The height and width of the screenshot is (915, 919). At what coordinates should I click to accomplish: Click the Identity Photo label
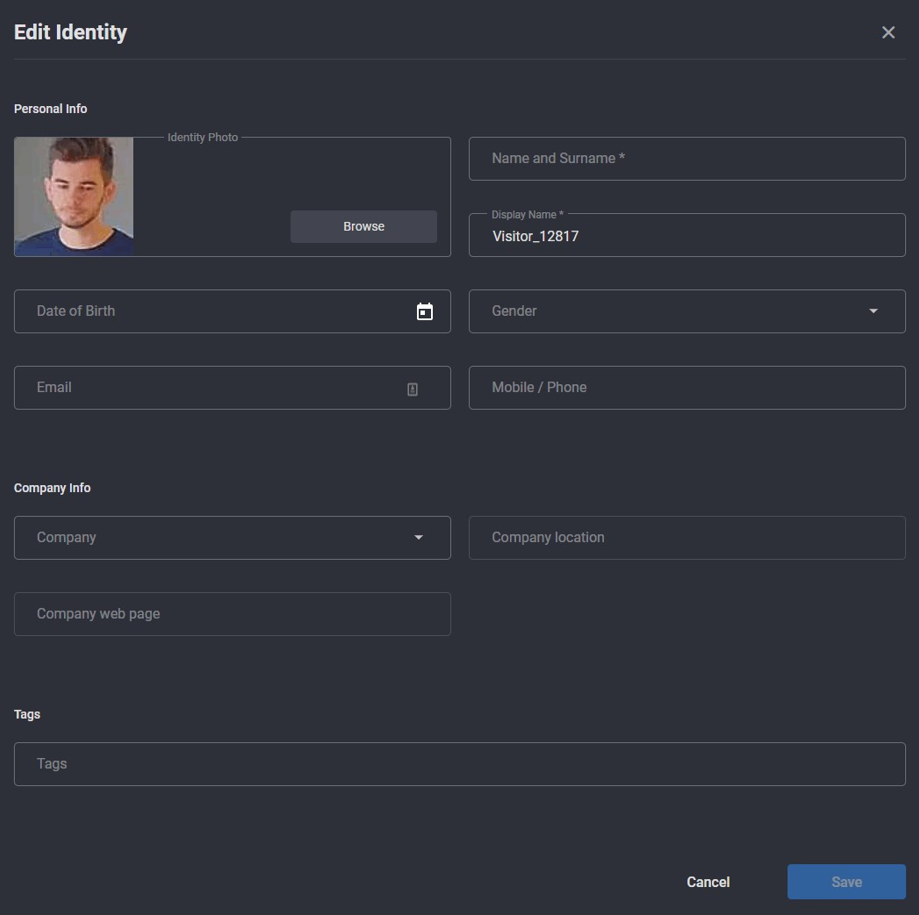point(203,137)
